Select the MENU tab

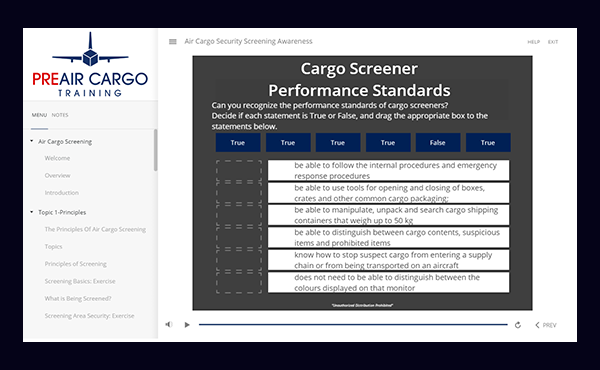point(39,115)
